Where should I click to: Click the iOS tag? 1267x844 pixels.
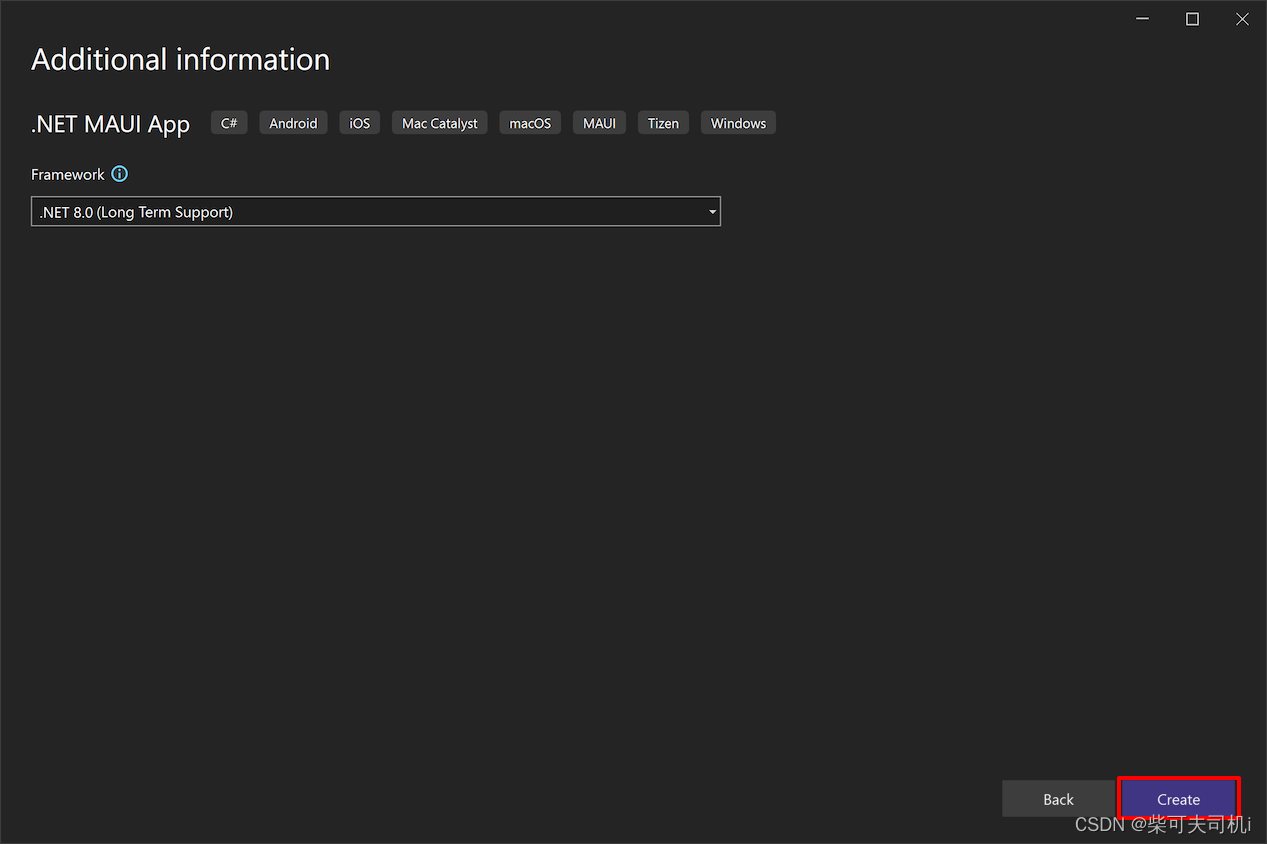pyautogui.click(x=359, y=123)
